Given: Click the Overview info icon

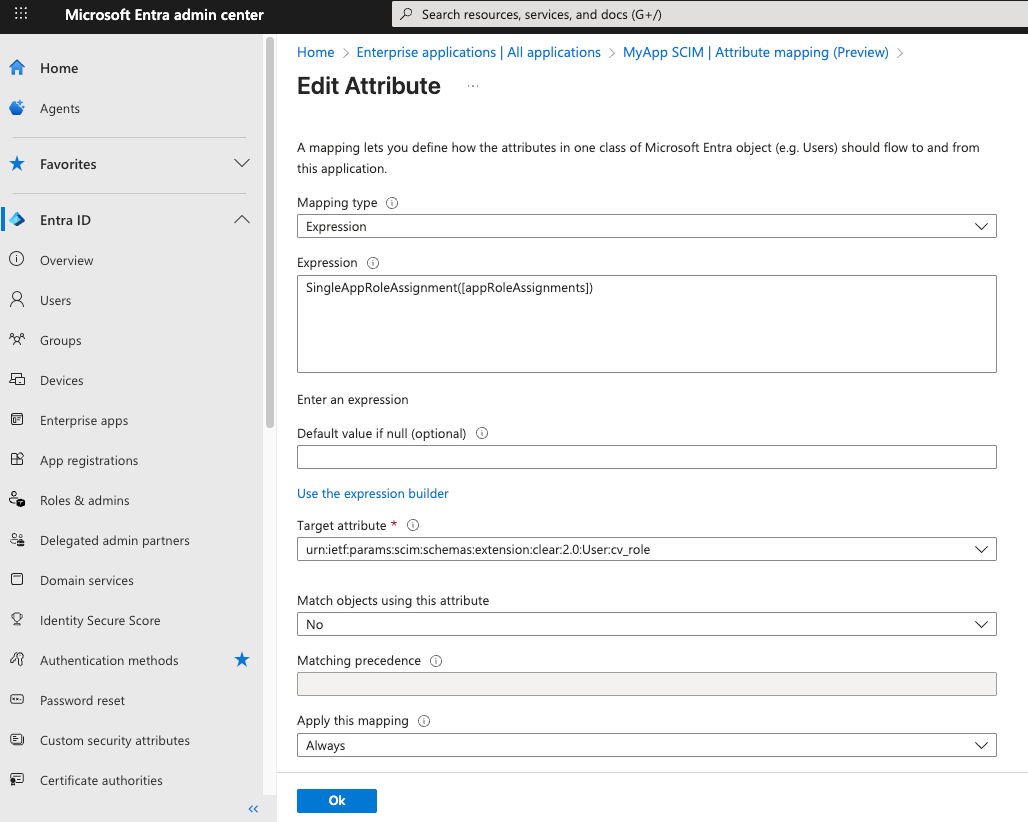Looking at the screenshot, I should (17, 260).
